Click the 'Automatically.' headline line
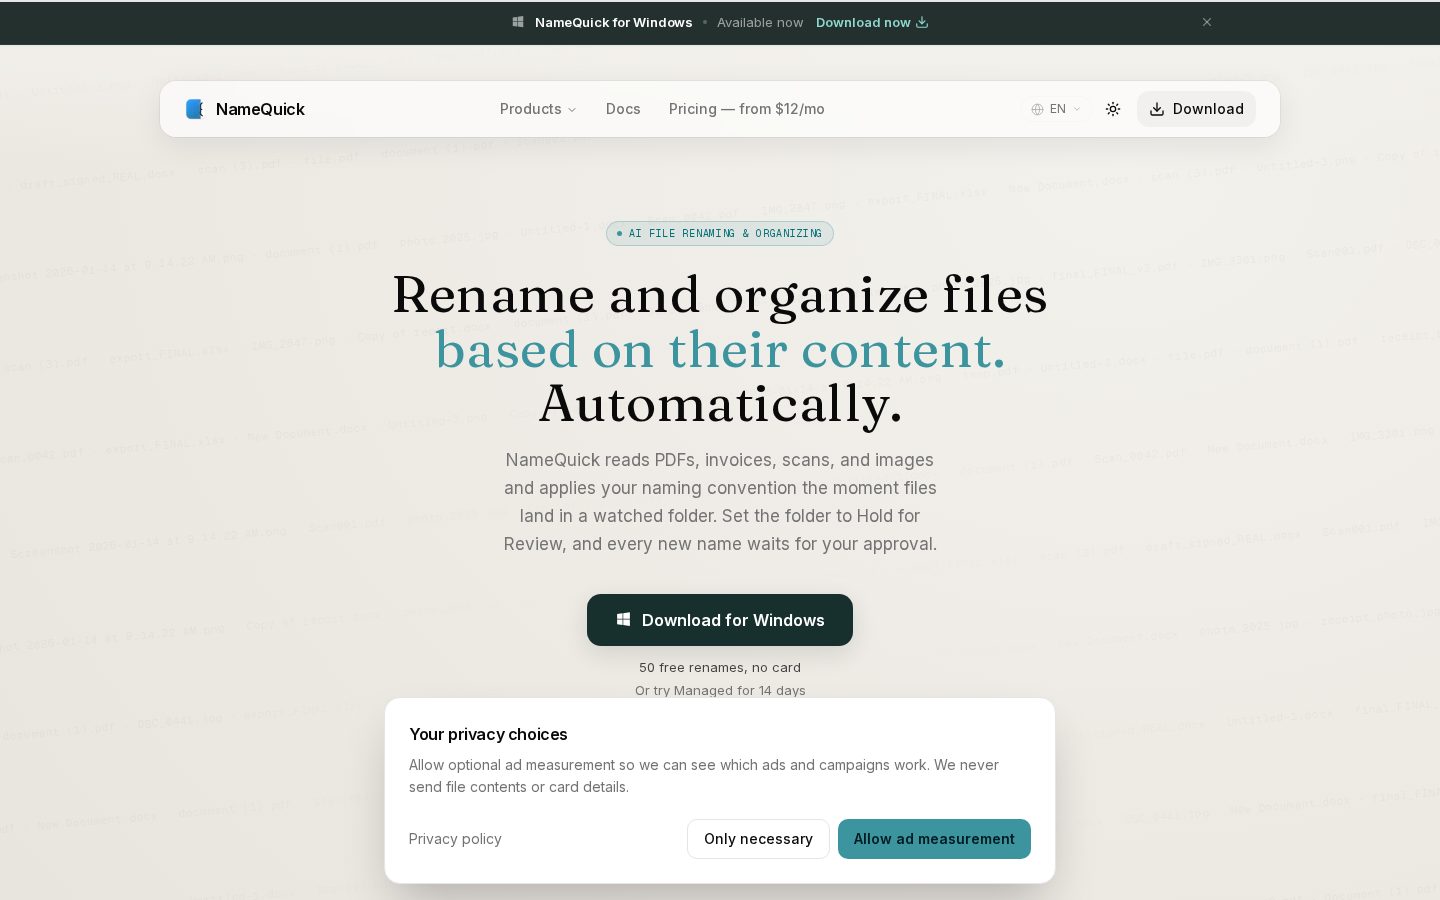 point(720,404)
